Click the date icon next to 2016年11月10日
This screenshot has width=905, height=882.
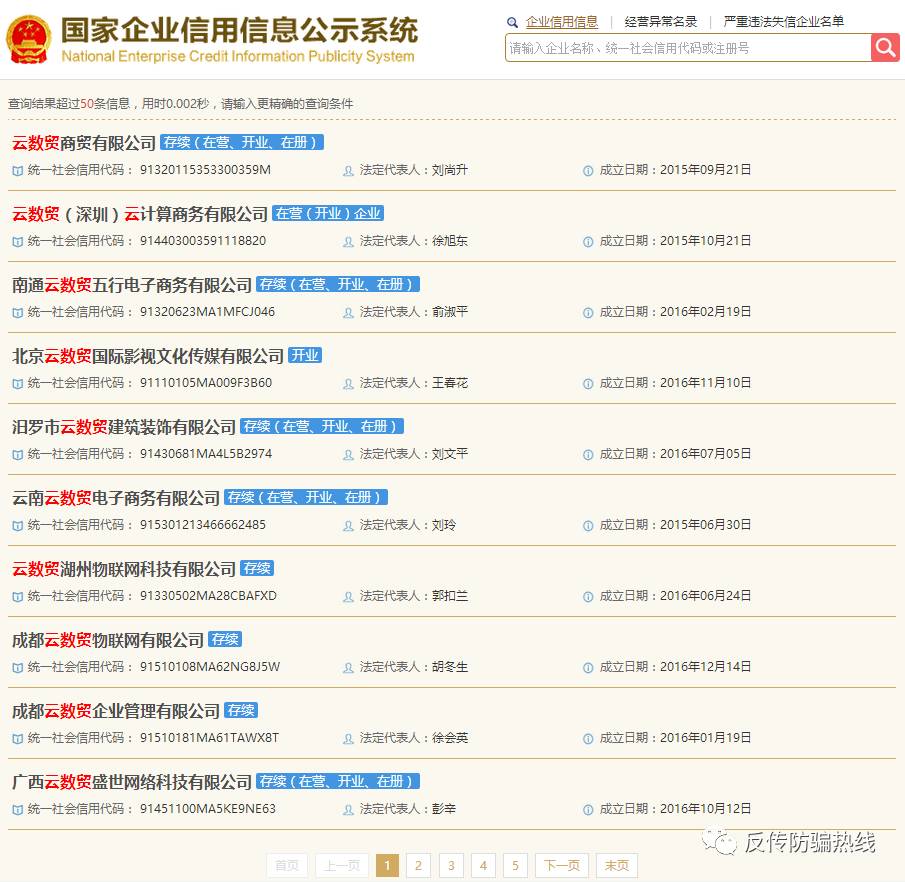[588, 384]
